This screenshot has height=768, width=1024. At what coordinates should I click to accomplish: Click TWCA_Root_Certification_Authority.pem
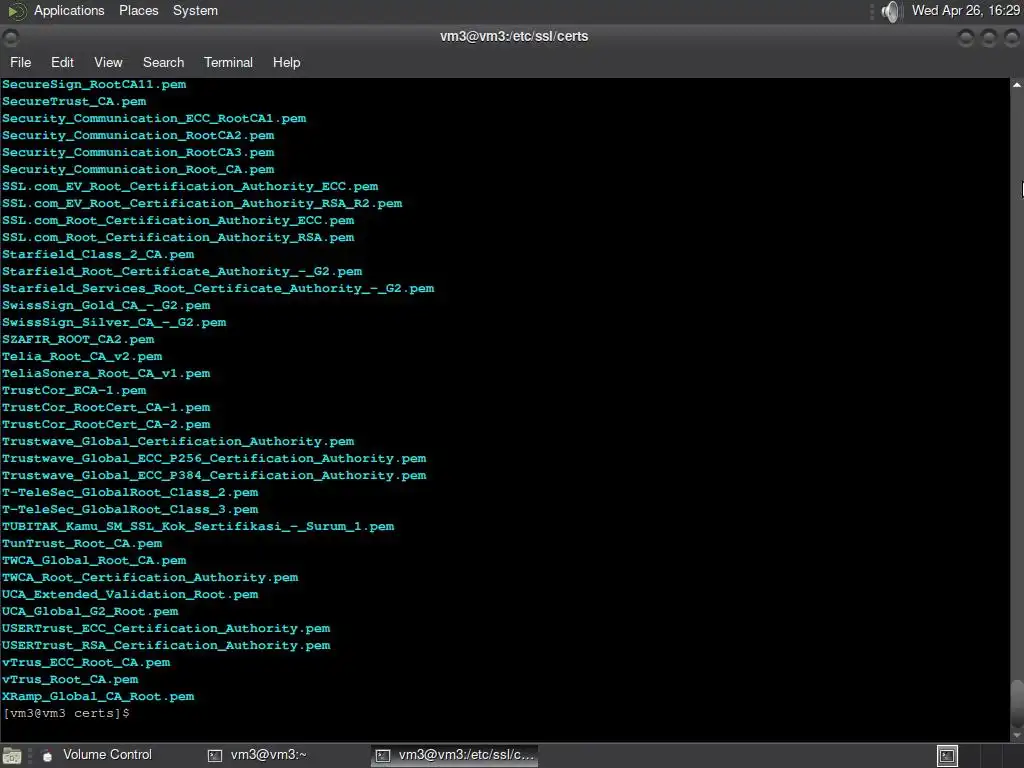pos(150,577)
